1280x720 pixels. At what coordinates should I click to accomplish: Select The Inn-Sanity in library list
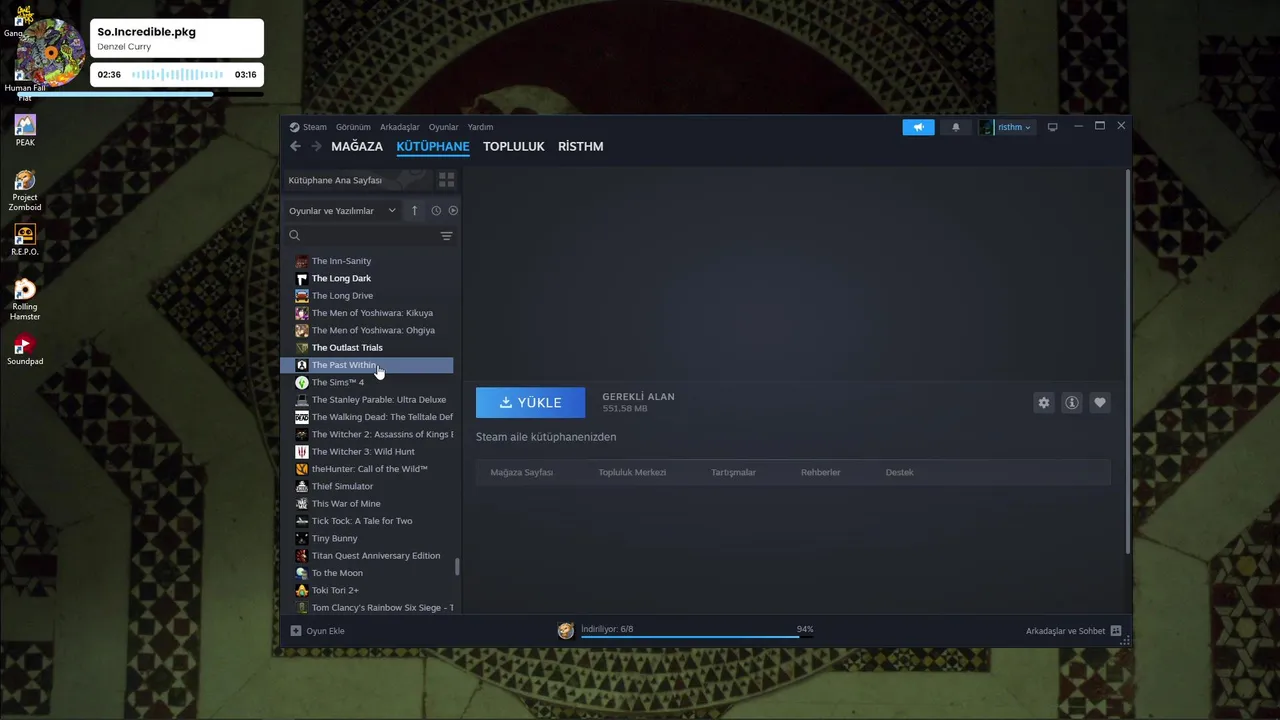coord(367,261)
